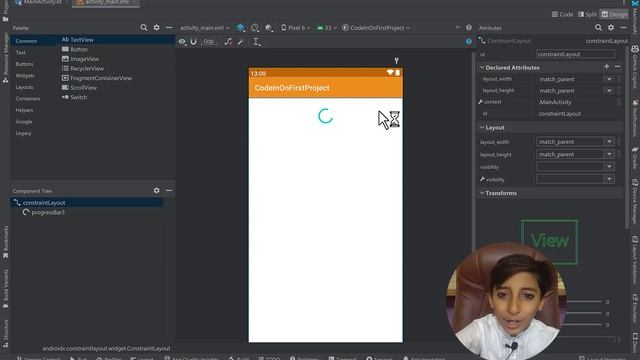The image size is (640, 360).
Task: Collapse Layout attributes section
Action: pos(482,127)
